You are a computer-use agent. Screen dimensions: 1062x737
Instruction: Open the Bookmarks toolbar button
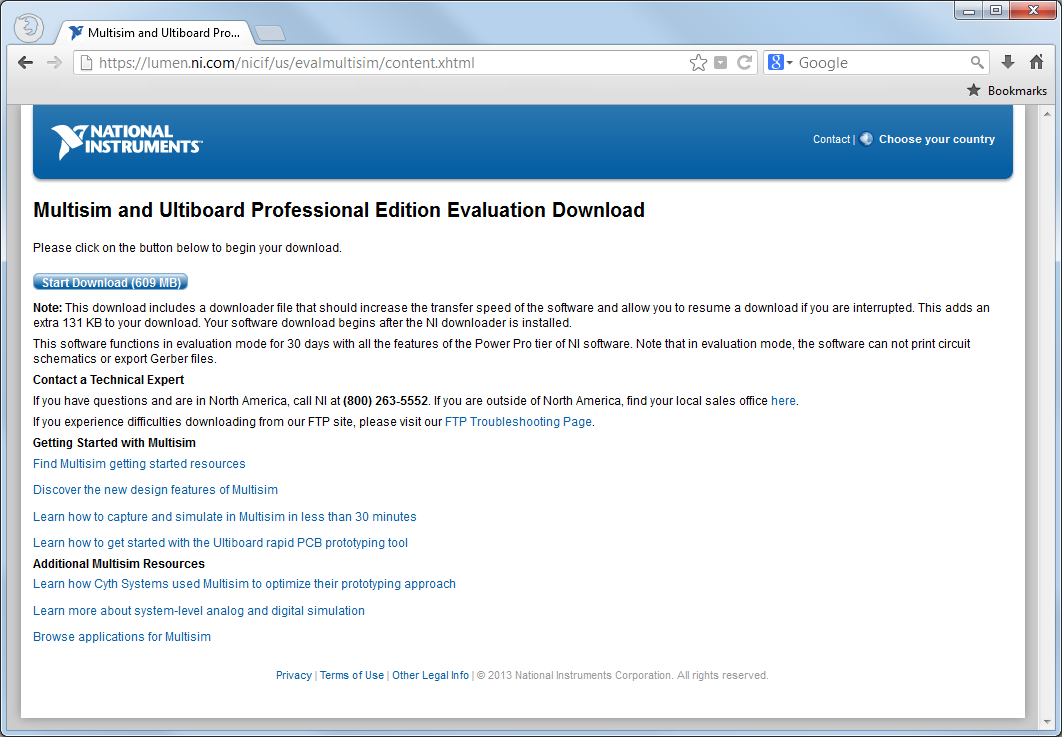(x=1007, y=91)
